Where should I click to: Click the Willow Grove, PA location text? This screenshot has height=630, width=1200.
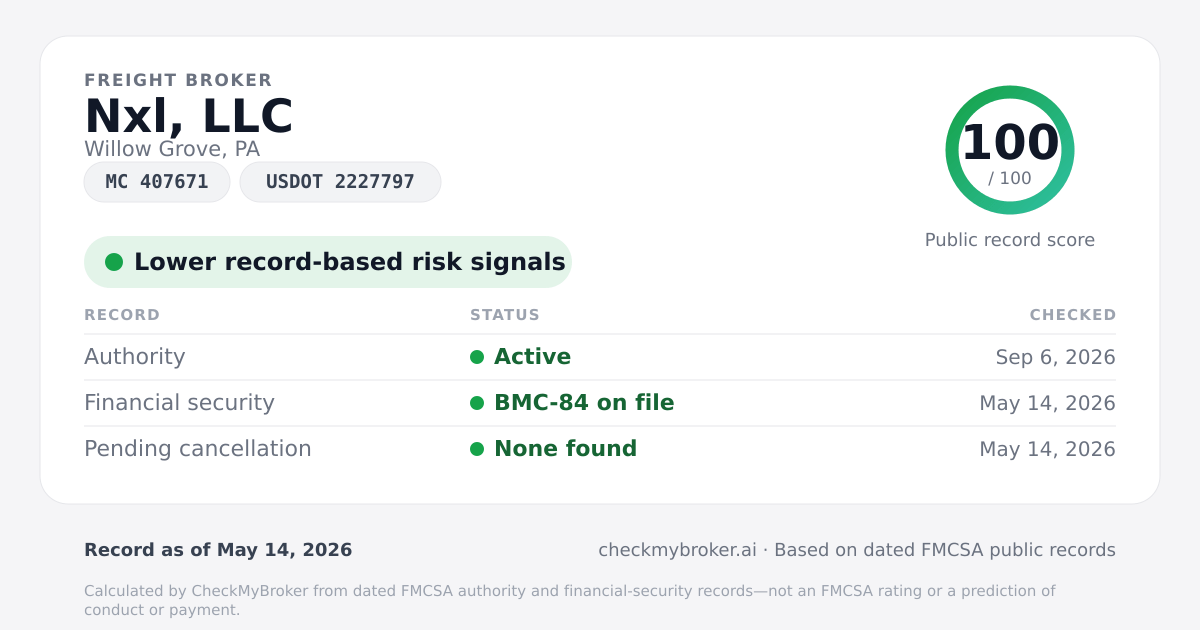coord(172,149)
